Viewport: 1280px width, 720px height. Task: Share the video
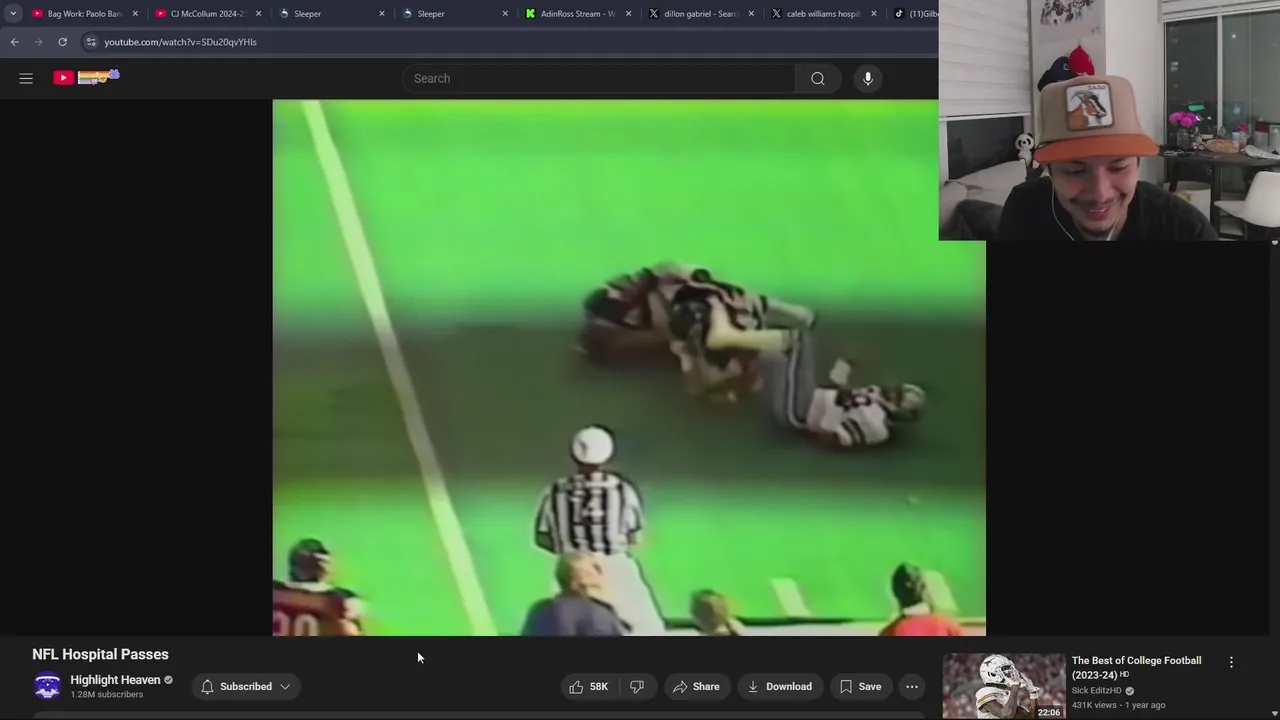(x=696, y=686)
